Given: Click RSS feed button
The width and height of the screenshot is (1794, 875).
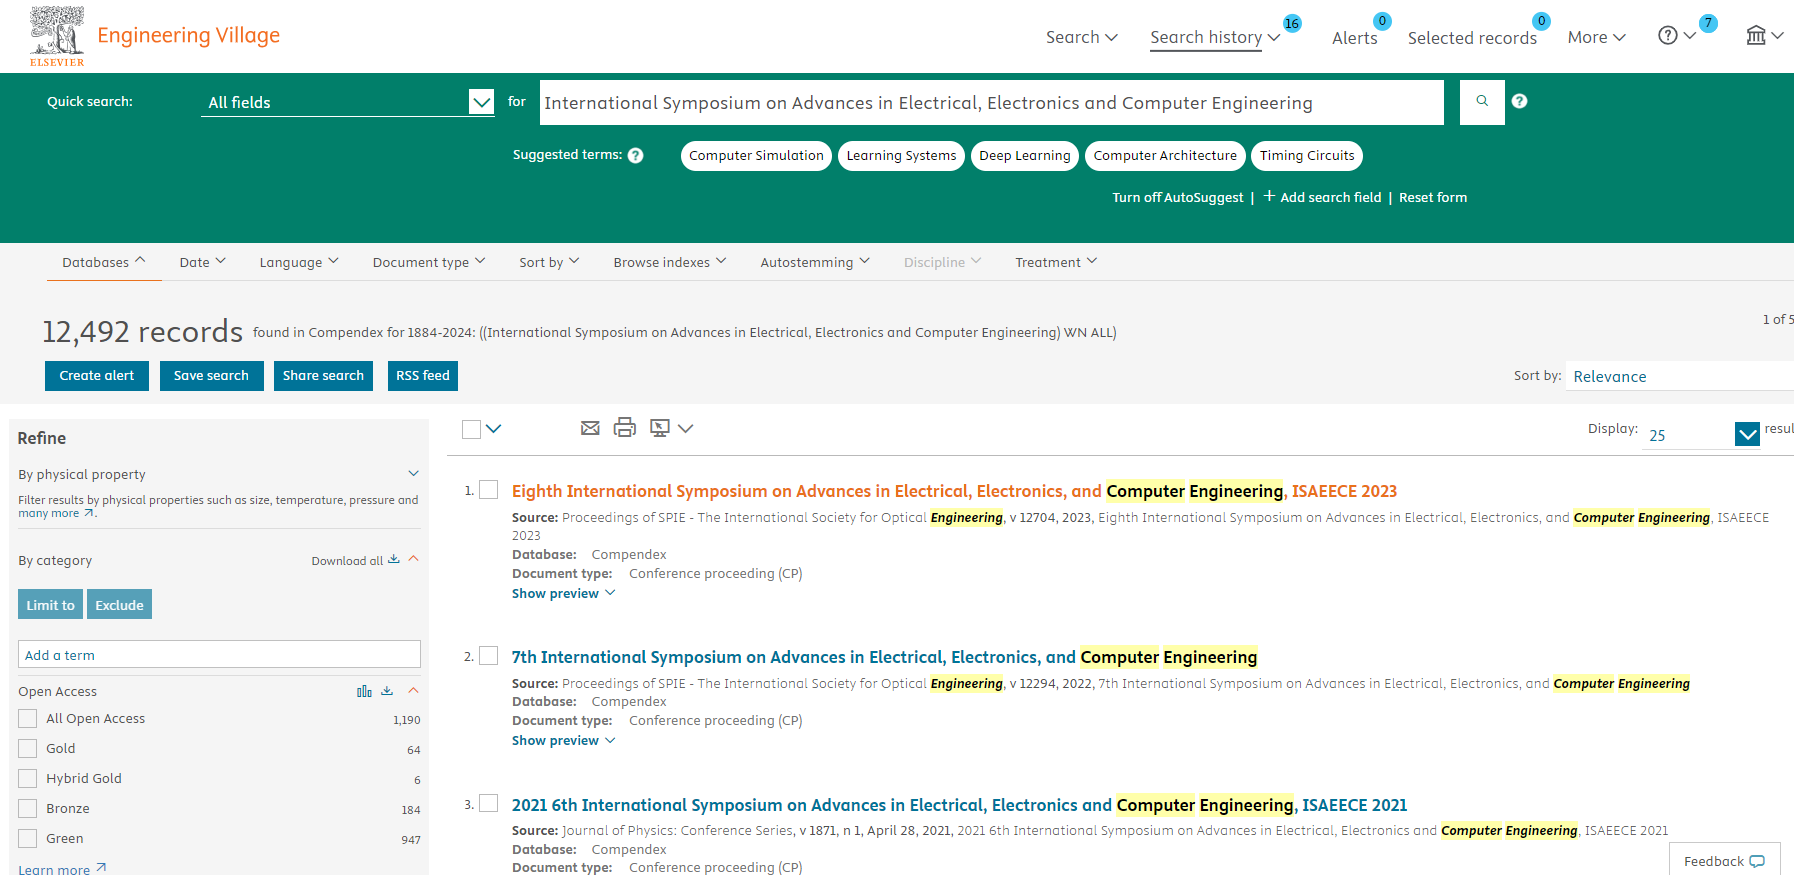Looking at the screenshot, I should pyautogui.click(x=423, y=376).
